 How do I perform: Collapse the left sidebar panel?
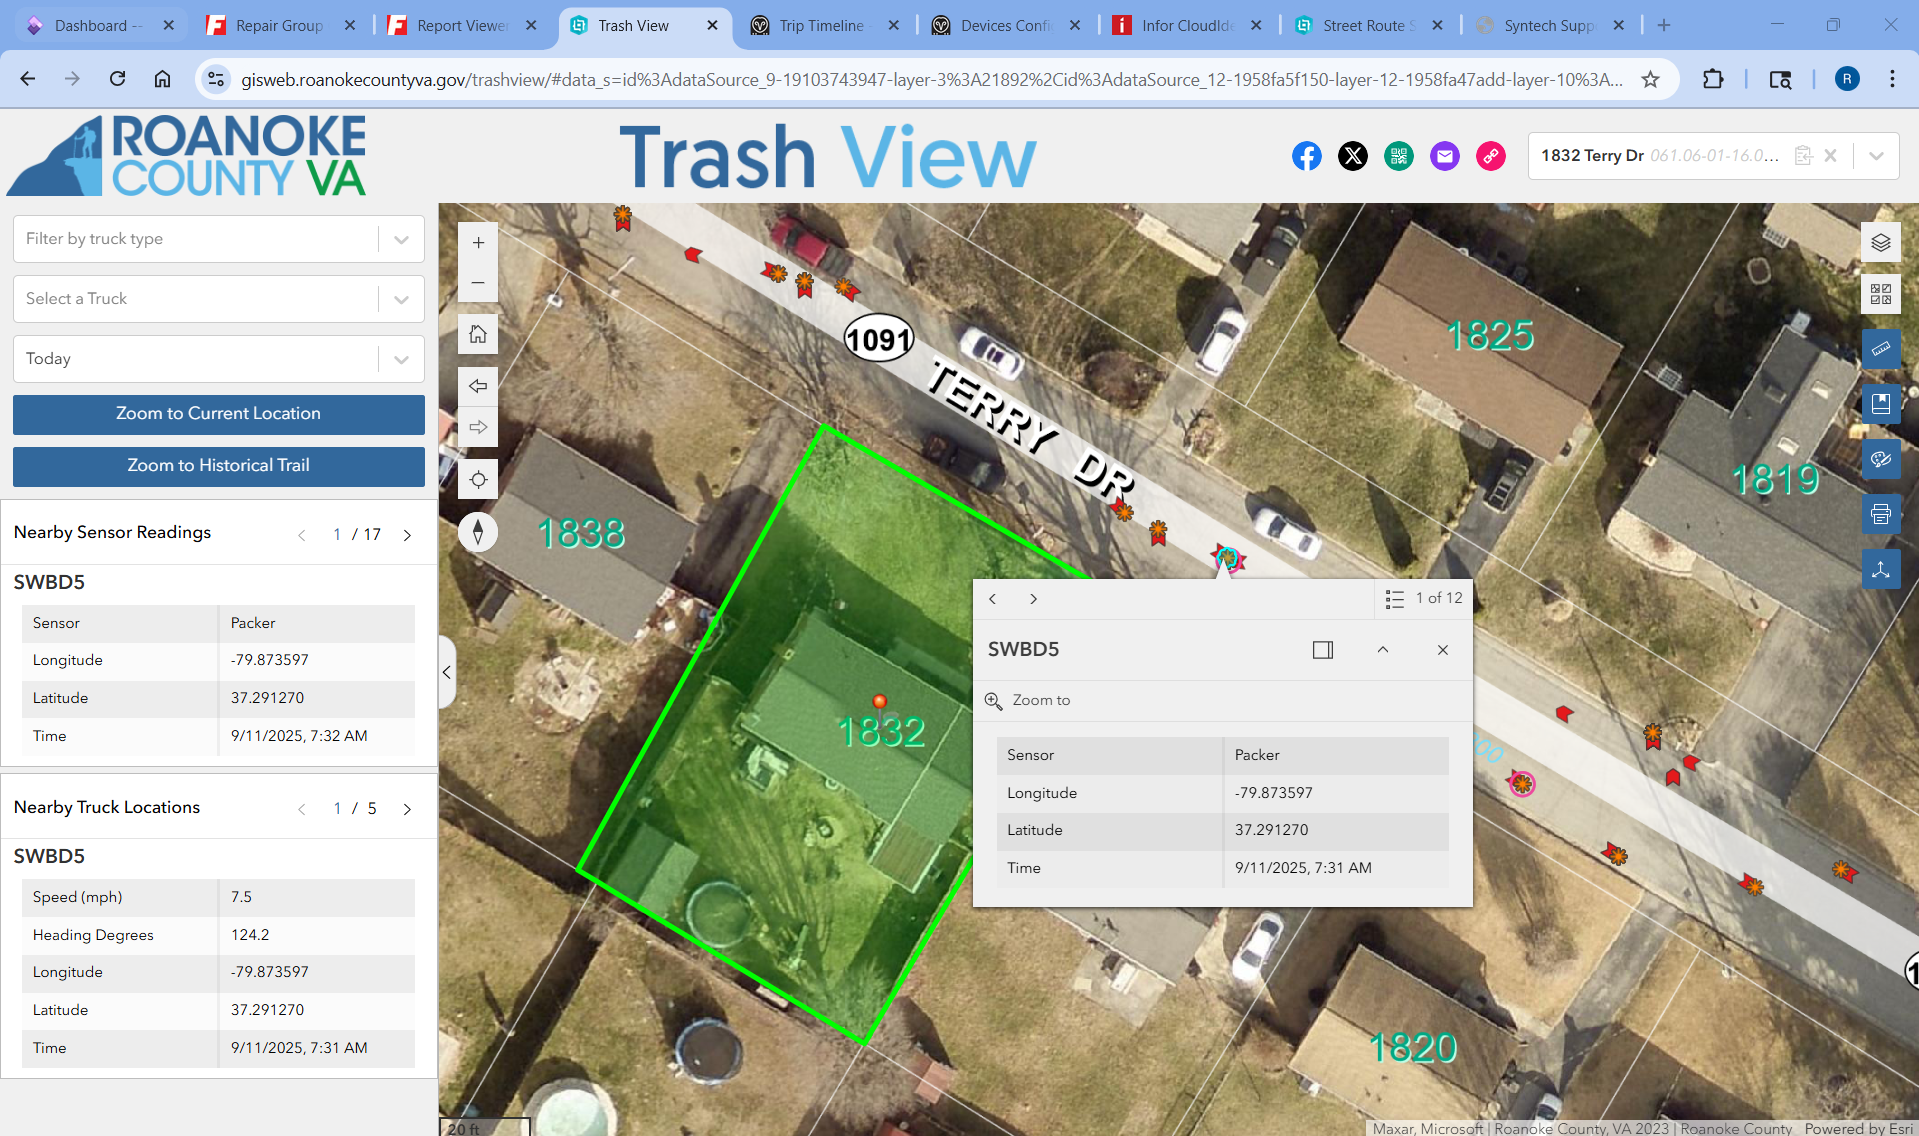pyautogui.click(x=447, y=672)
